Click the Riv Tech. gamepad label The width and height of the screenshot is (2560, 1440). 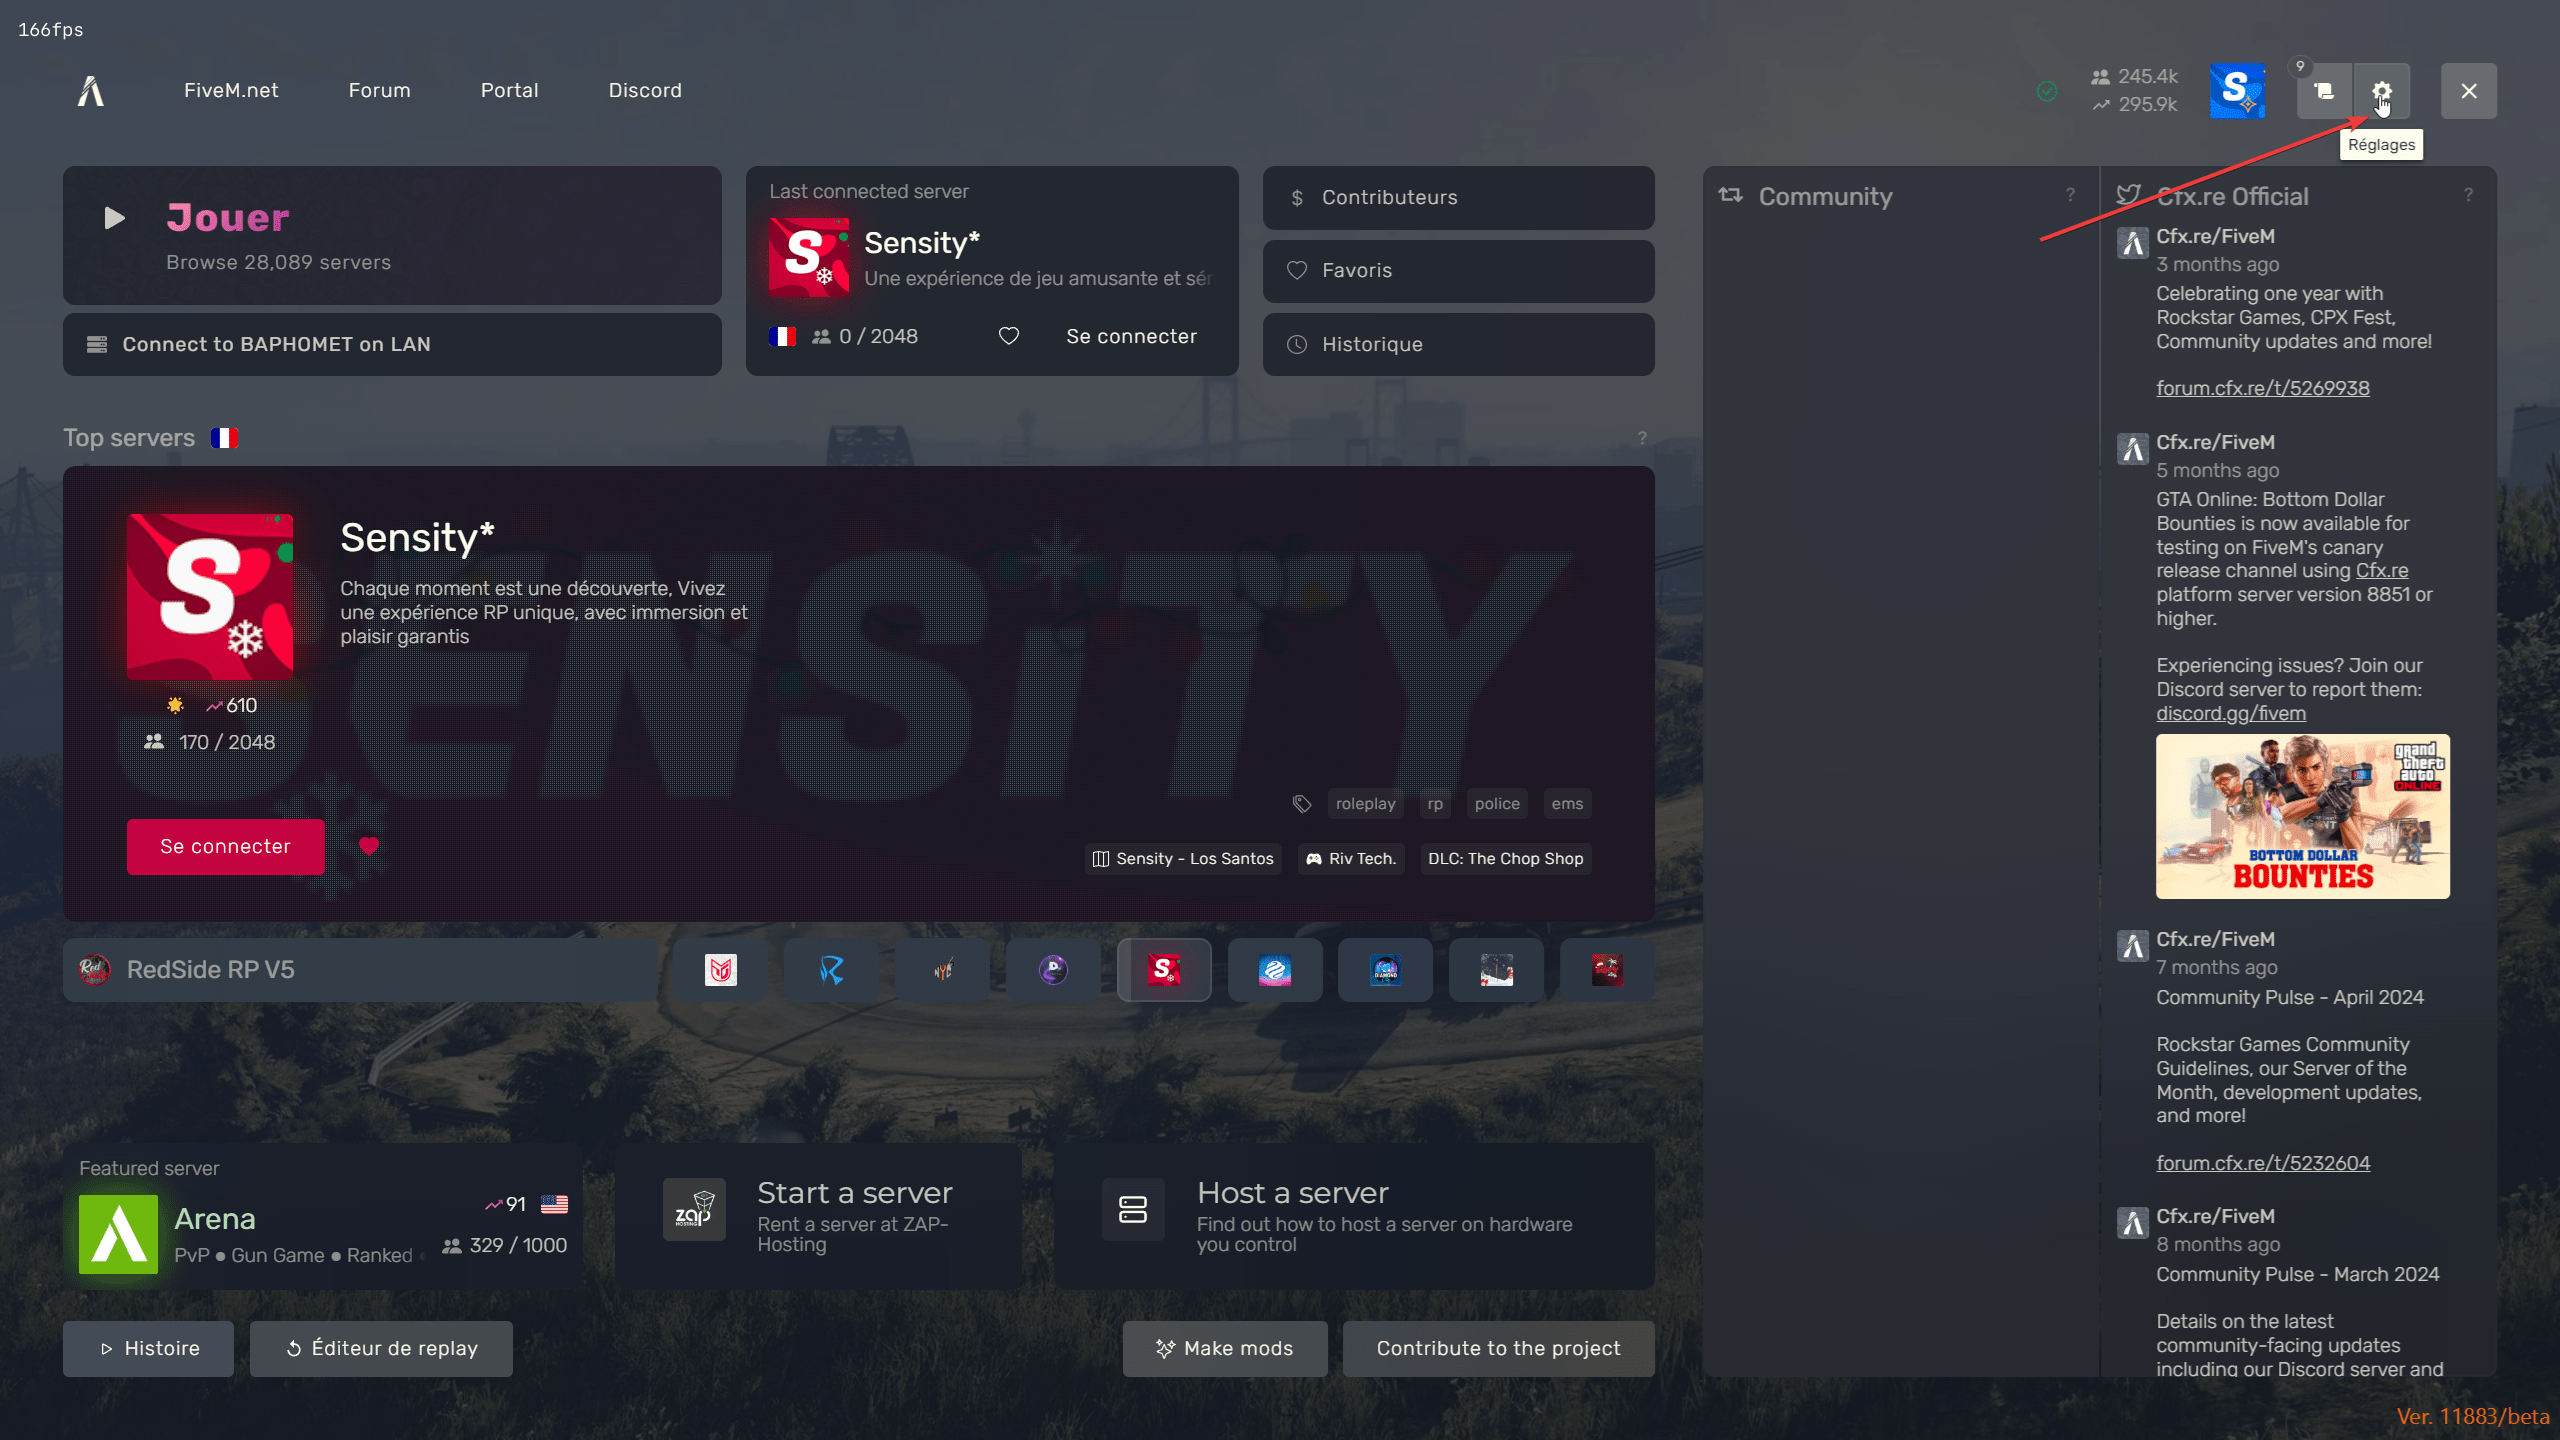click(1350, 859)
